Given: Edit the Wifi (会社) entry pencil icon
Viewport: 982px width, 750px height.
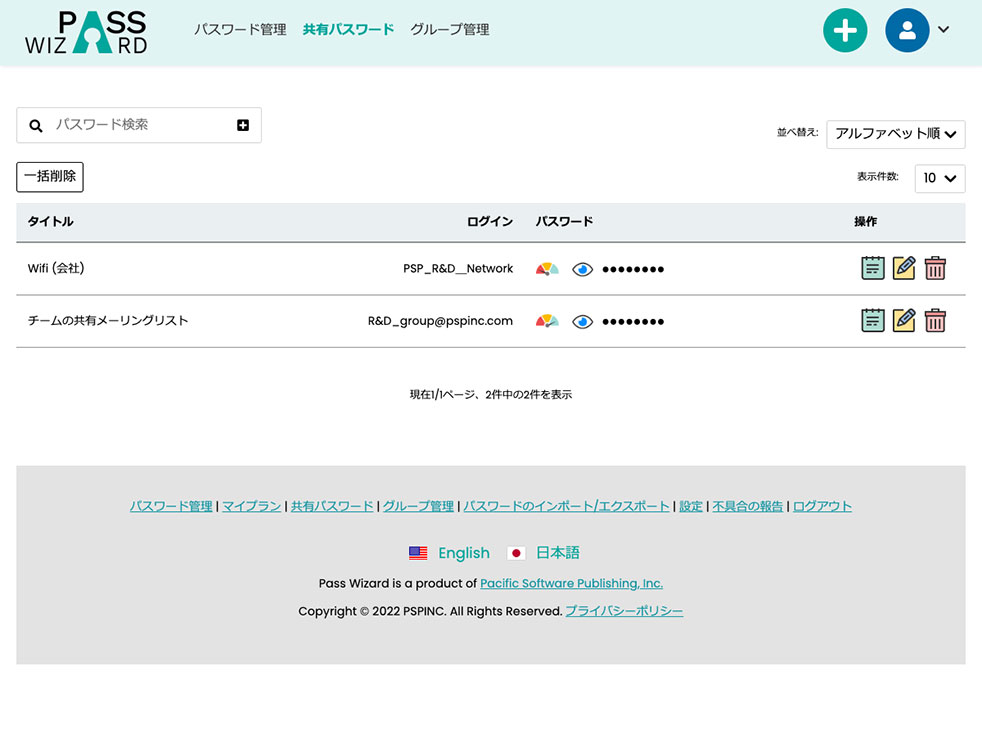Looking at the screenshot, I should tap(904, 268).
